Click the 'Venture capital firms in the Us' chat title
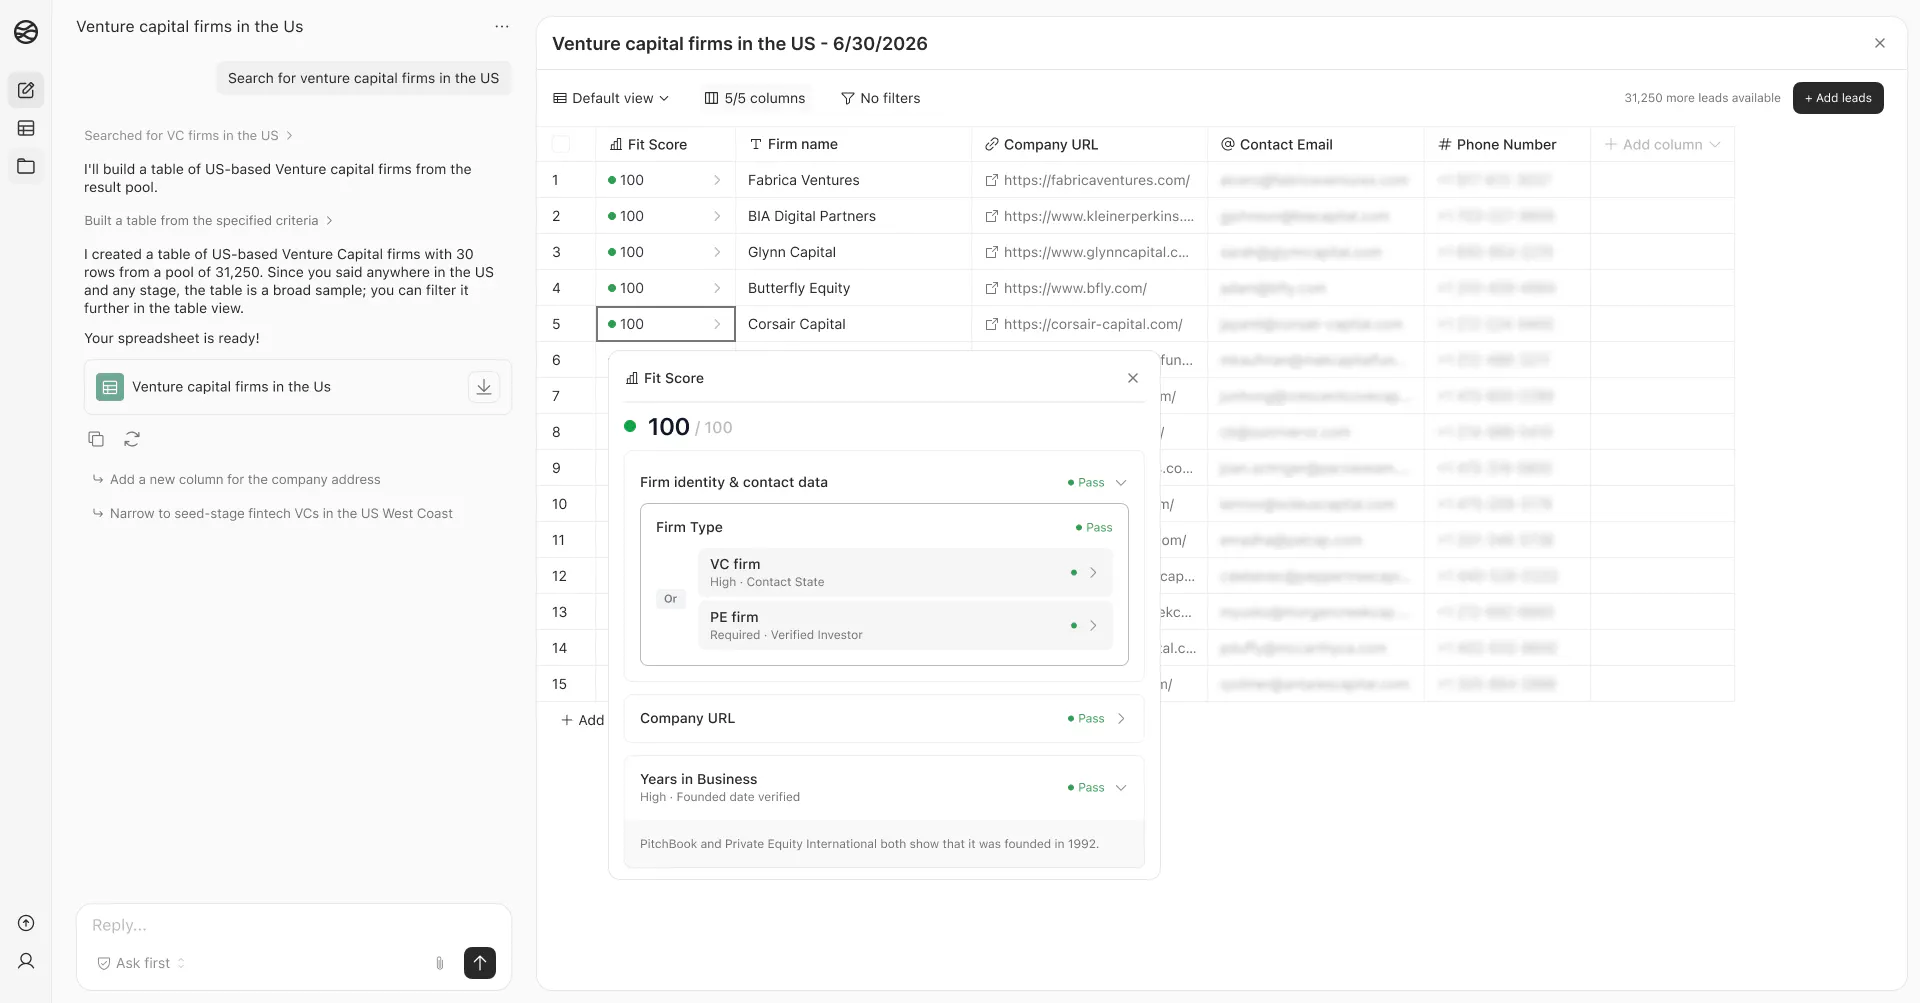This screenshot has width=1920, height=1003. point(189,27)
